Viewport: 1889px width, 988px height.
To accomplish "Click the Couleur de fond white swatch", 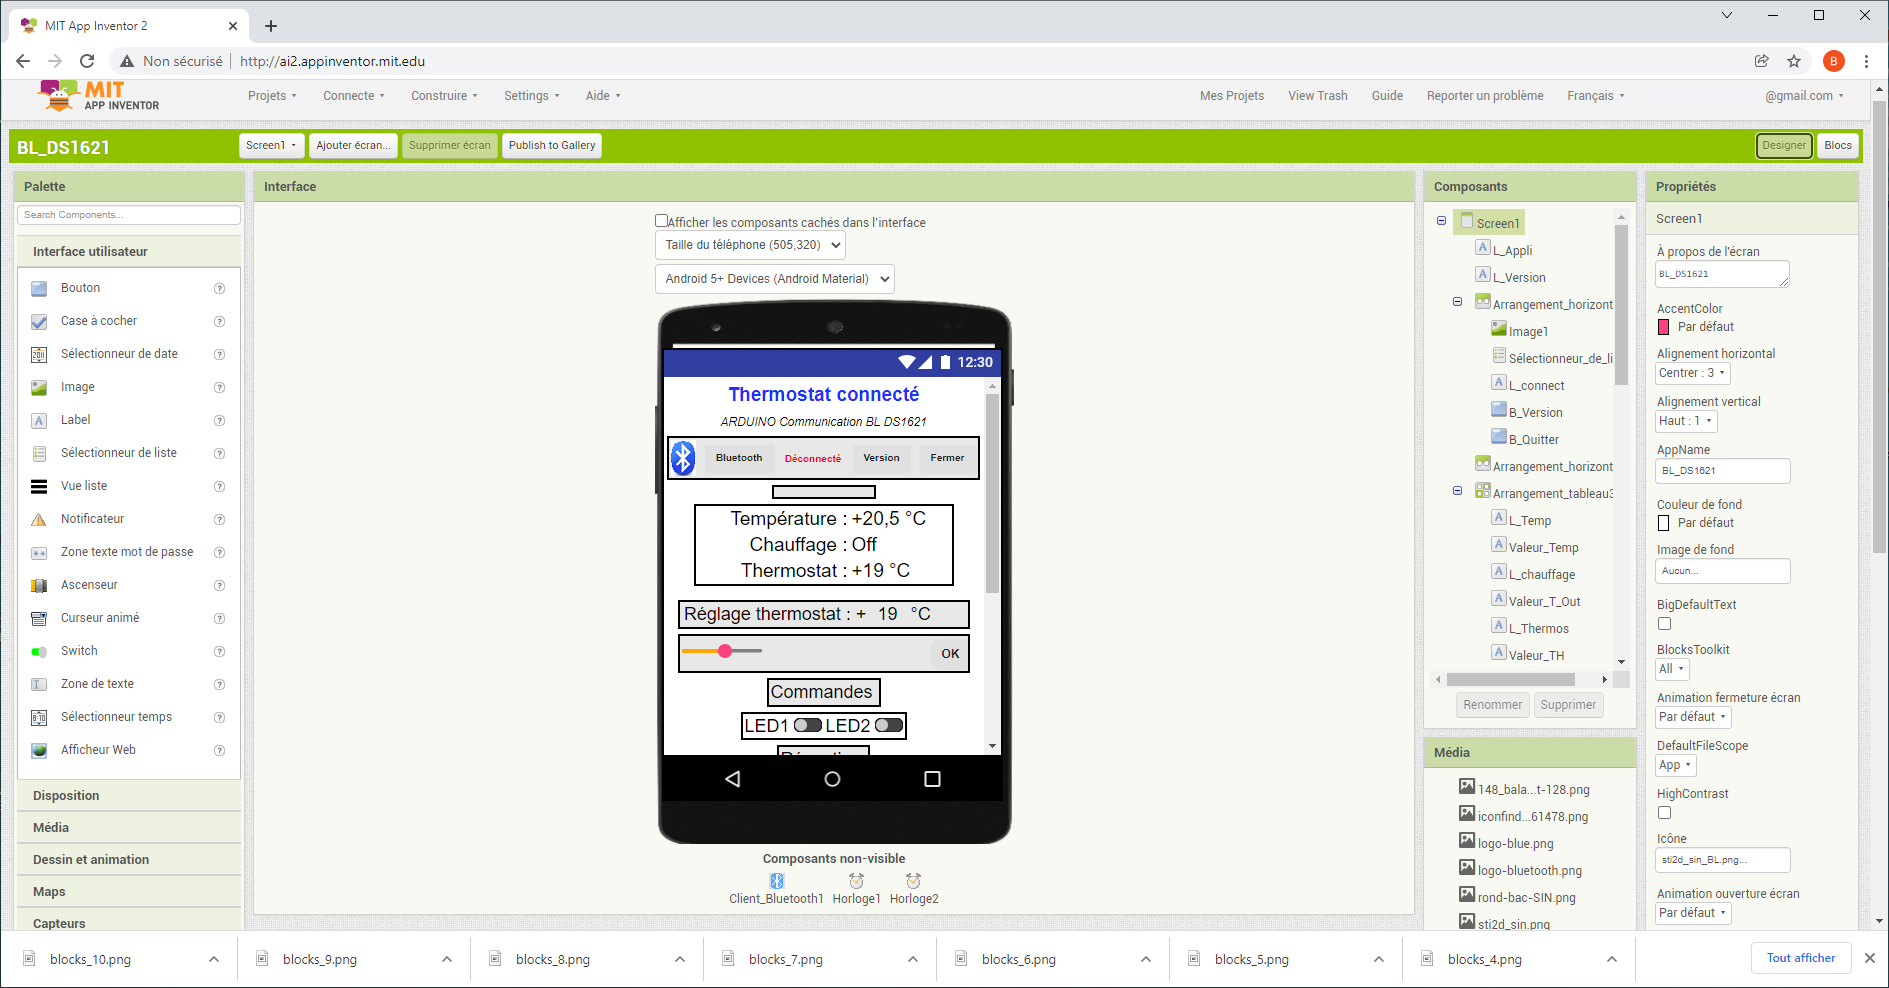I will 1664,523.
